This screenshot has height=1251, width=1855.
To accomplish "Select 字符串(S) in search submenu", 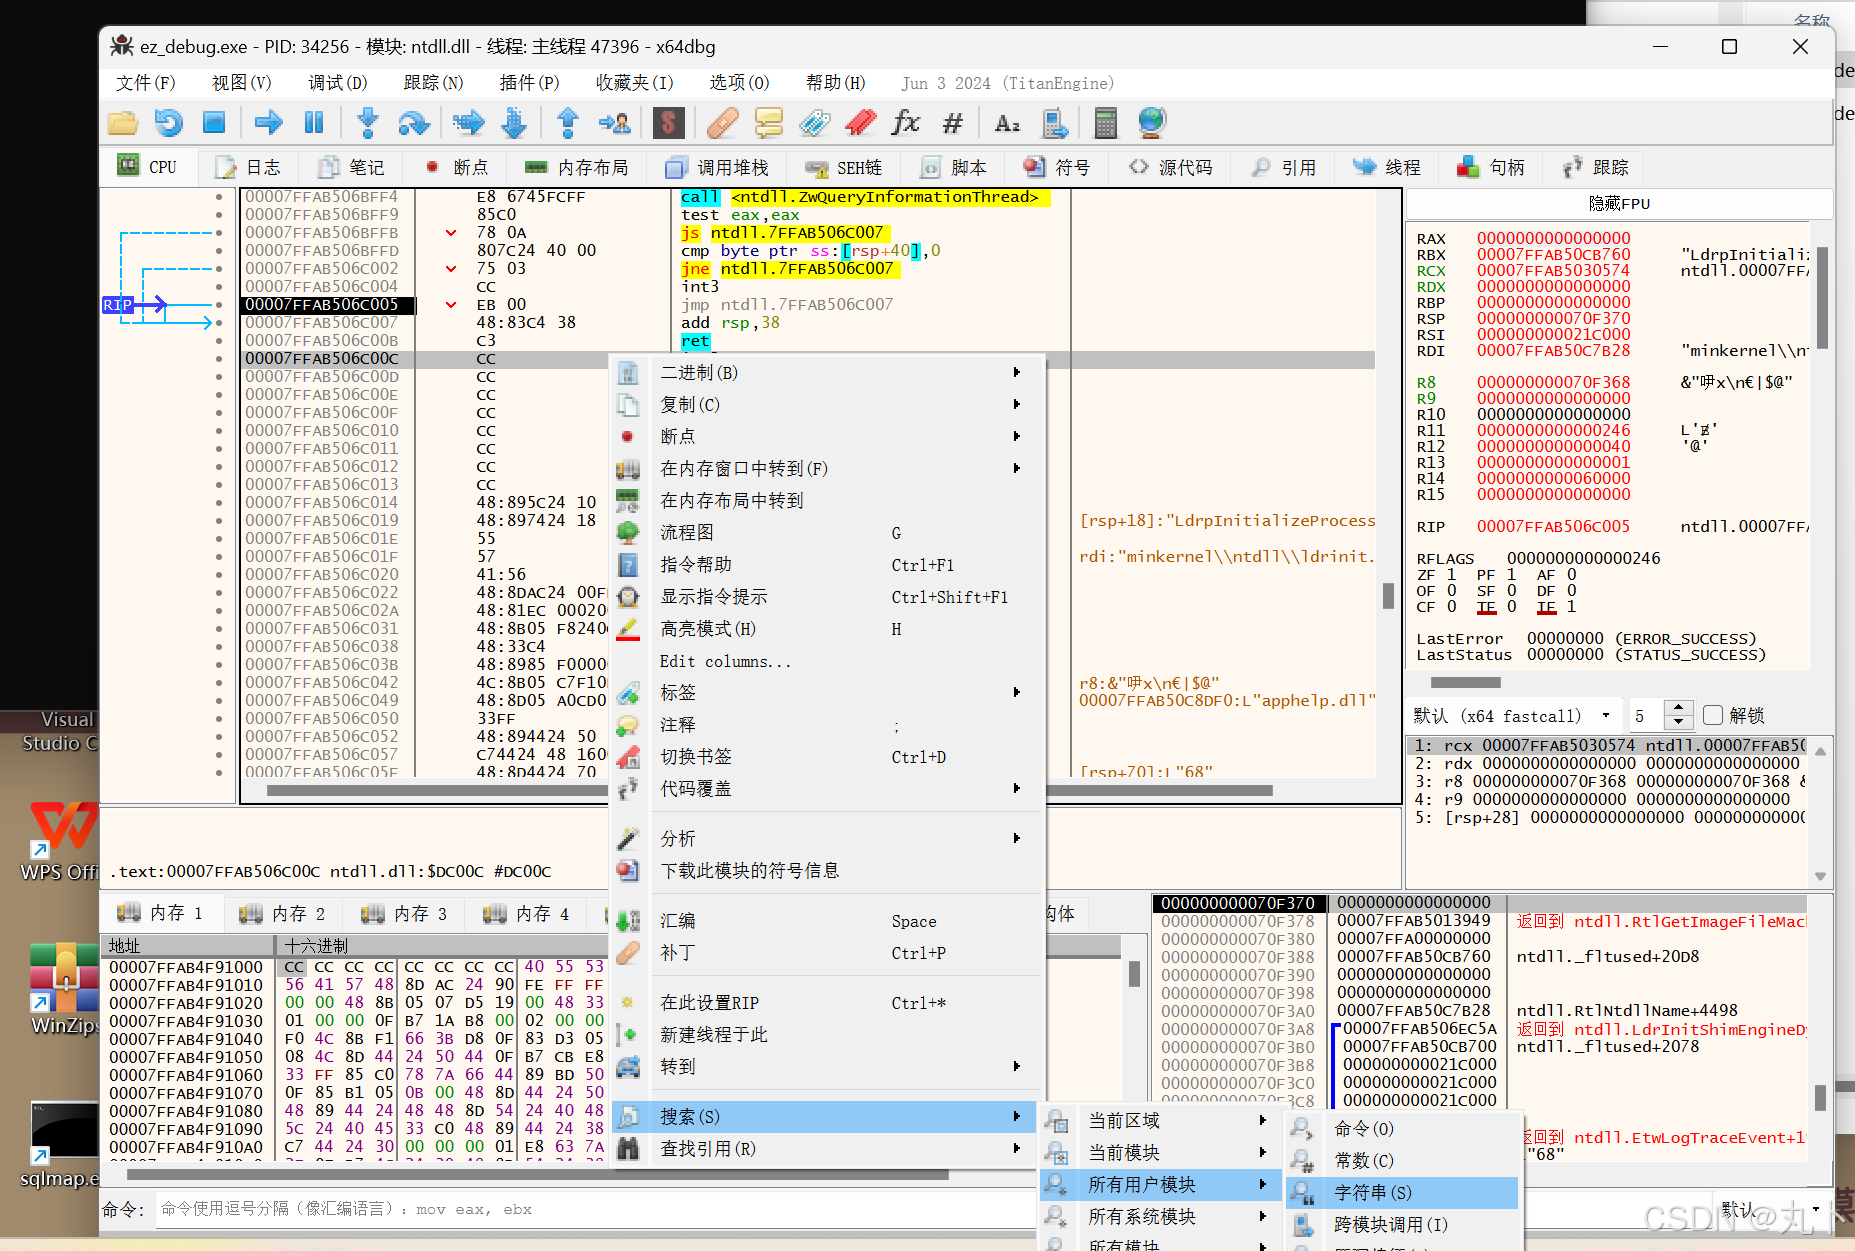I will [x=1403, y=1192].
